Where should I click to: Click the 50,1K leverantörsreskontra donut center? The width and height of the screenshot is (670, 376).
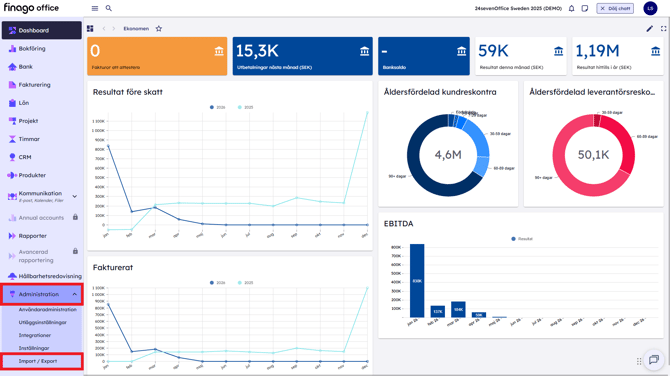point(593,155)
